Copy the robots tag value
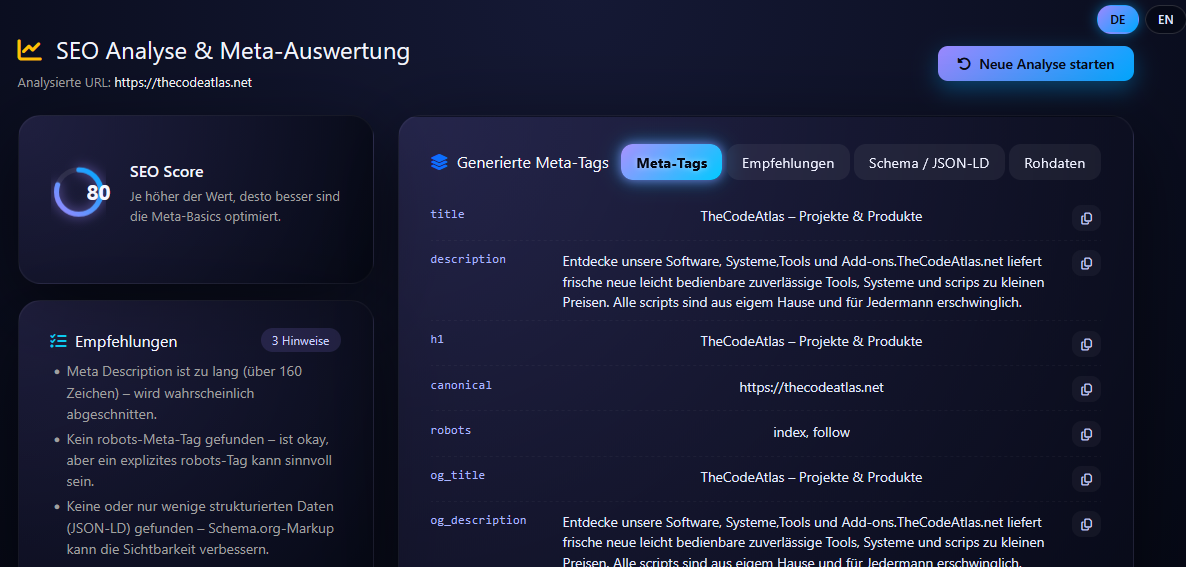This screenshot has height=567, width=1186. (1086, 434)
